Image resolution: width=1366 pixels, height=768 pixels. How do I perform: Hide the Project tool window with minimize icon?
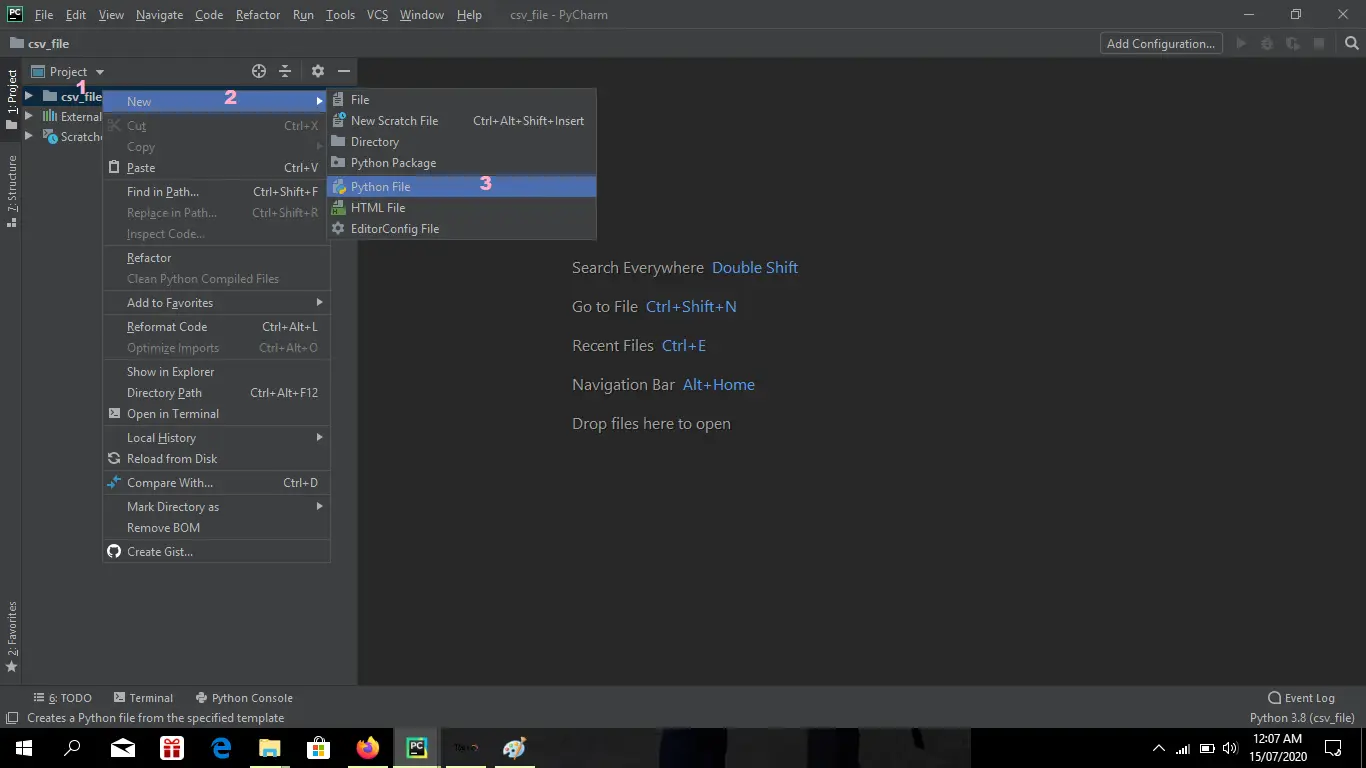[343, 71]
